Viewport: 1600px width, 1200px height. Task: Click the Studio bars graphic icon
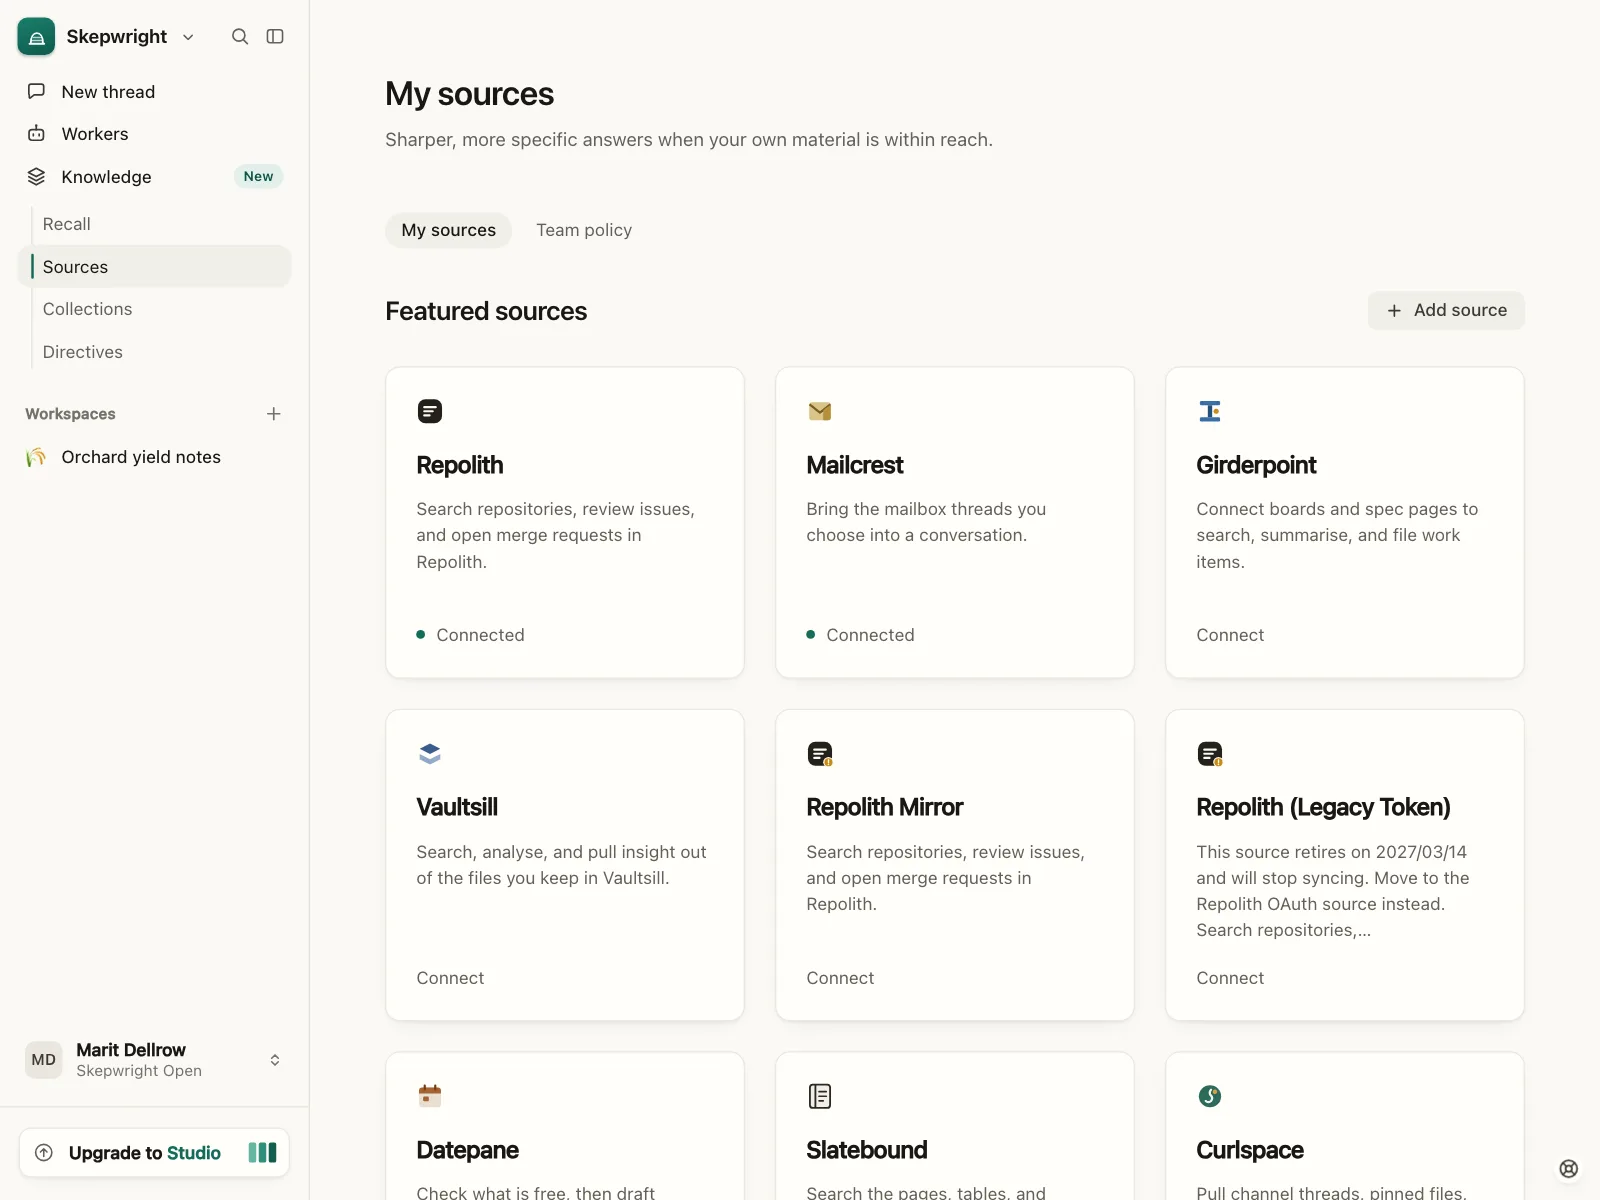[x=262, y=1153]
